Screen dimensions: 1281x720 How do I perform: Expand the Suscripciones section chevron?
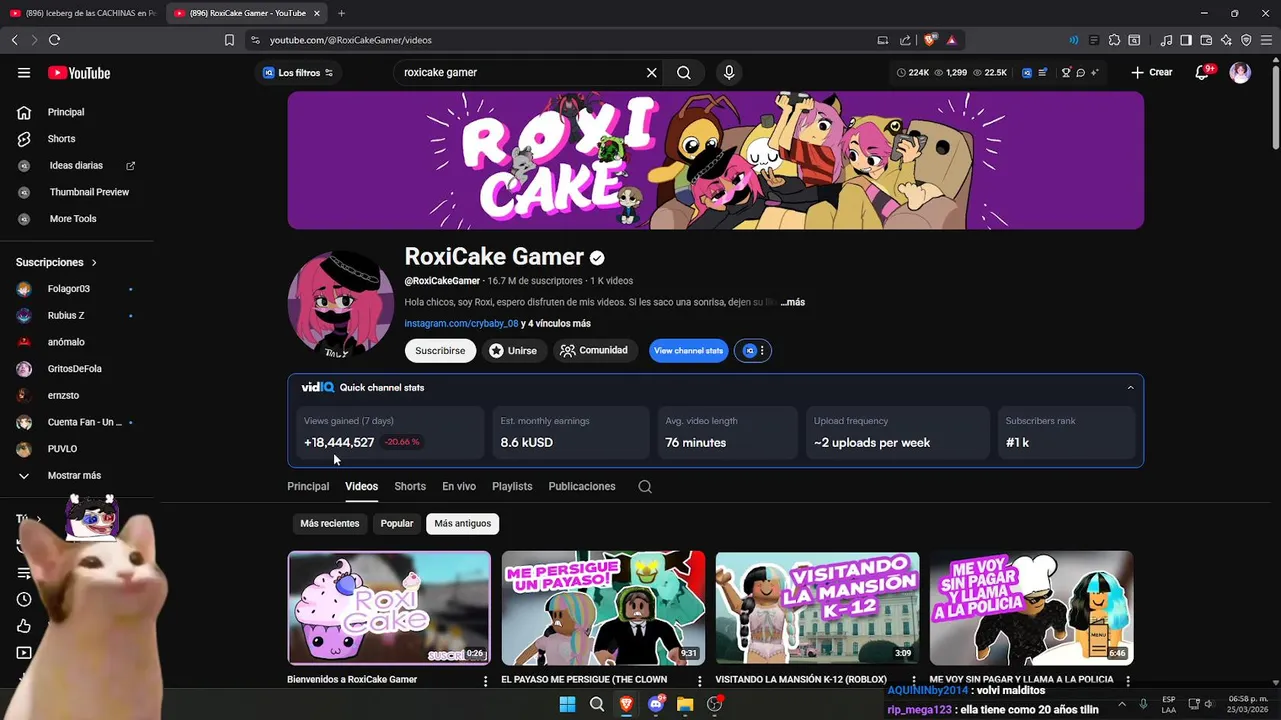pyautogui.click(x=94, y=263)
